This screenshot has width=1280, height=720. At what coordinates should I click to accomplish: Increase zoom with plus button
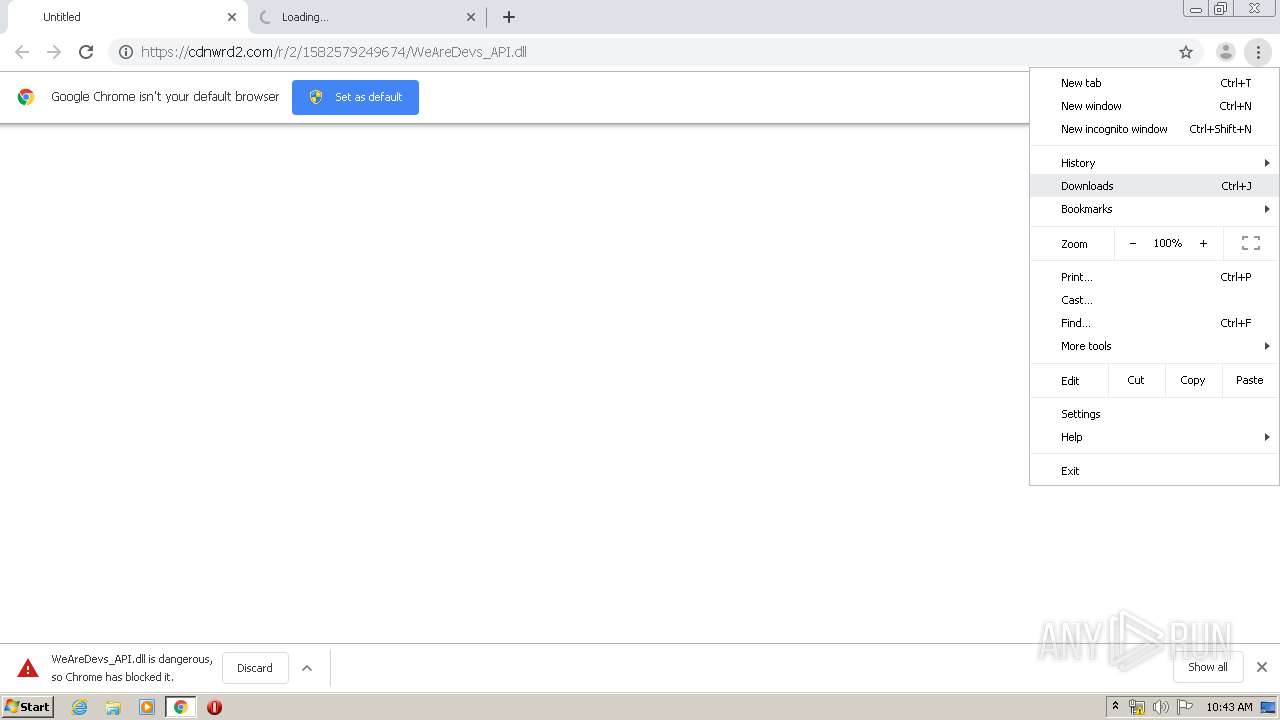coord(1203,243)
